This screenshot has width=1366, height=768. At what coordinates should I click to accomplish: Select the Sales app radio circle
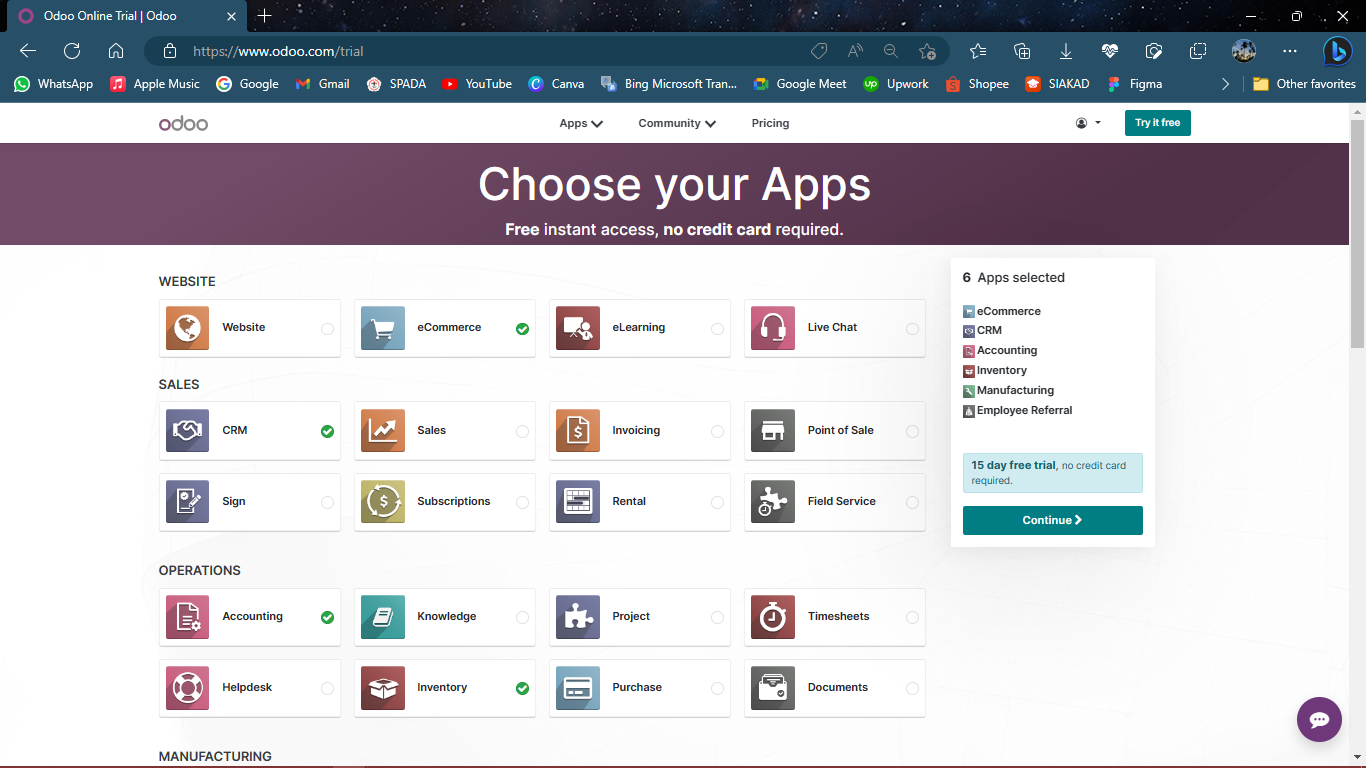coord(522,432)
